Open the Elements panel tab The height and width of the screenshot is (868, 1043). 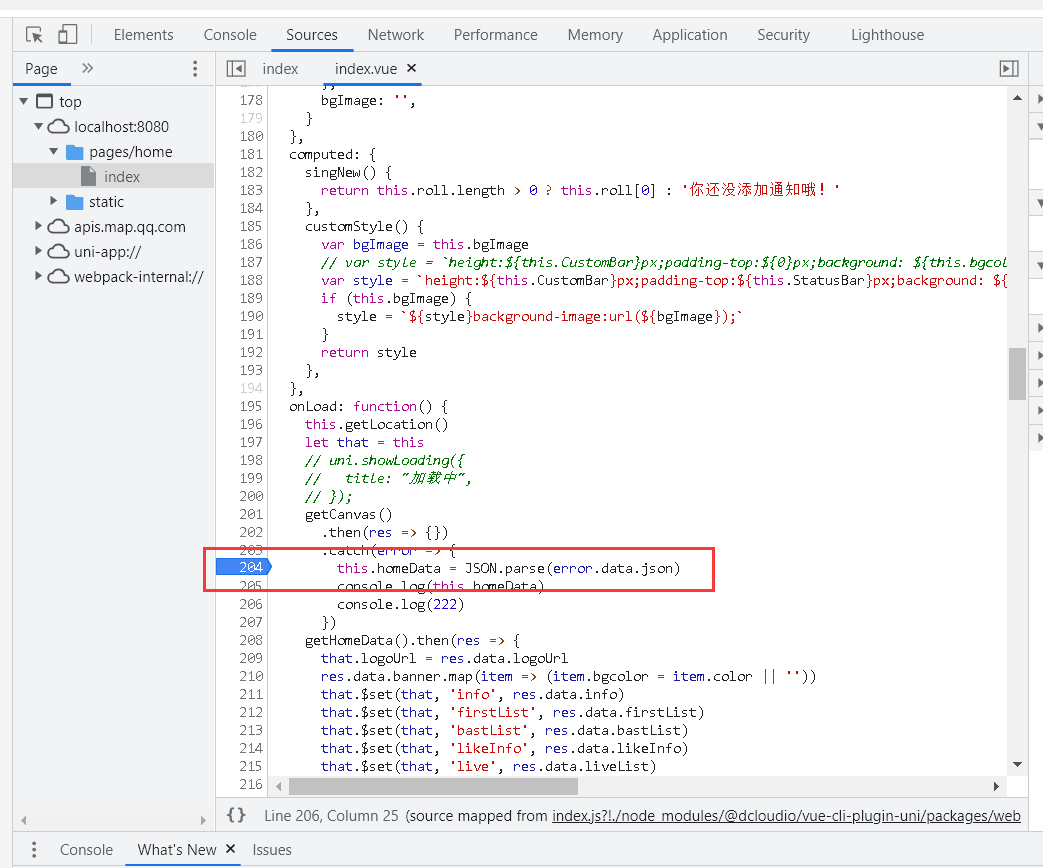coord(144,35)
